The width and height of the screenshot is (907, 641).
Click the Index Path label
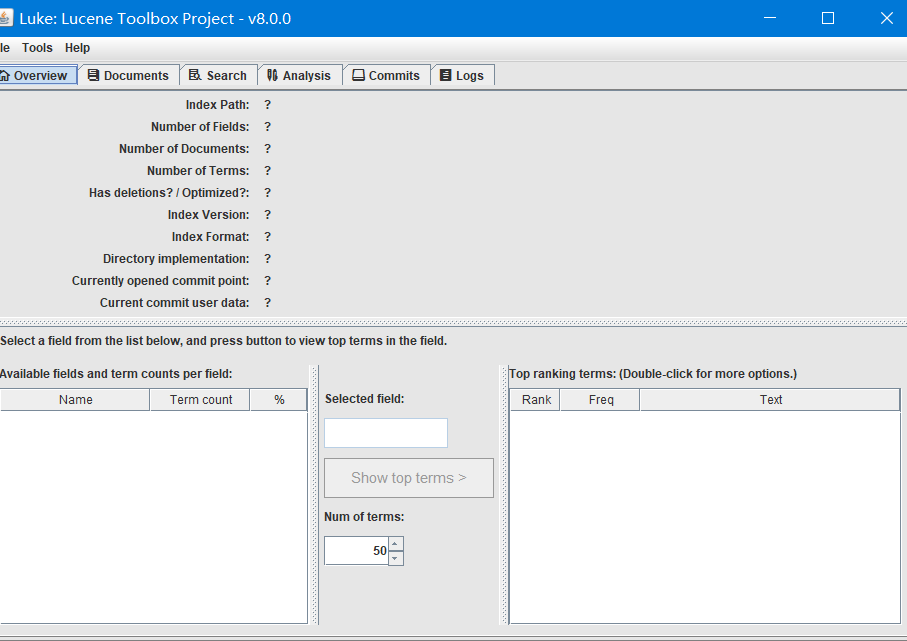tap(217, 105)
